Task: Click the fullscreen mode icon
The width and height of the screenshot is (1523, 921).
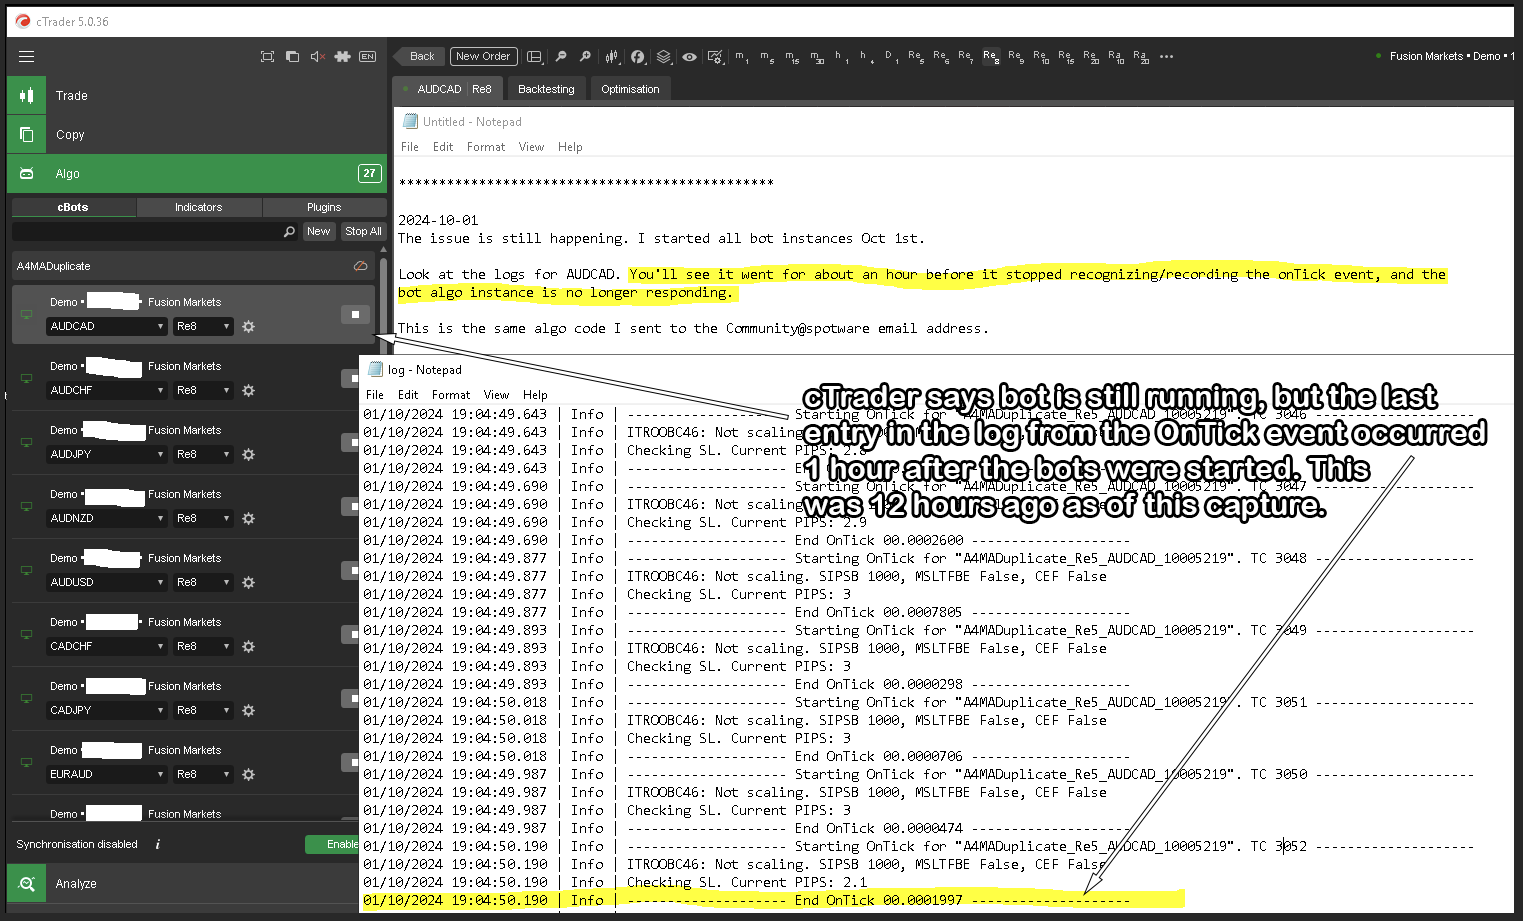Action: 267,57
